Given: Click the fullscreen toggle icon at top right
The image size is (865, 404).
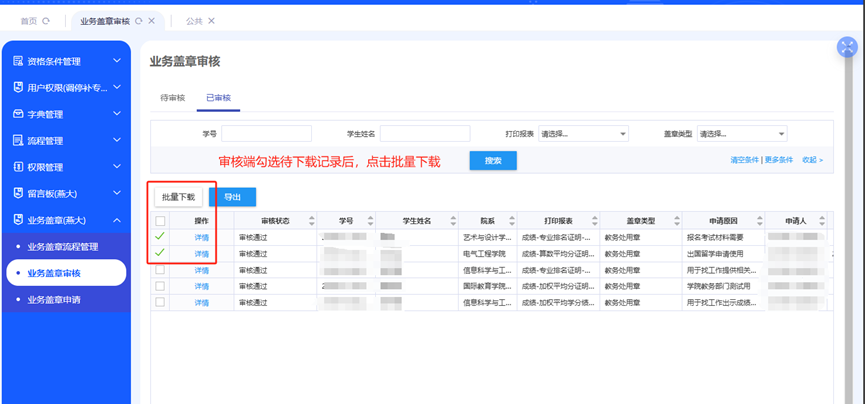Looking at the screenshot, I should [847, 48].
